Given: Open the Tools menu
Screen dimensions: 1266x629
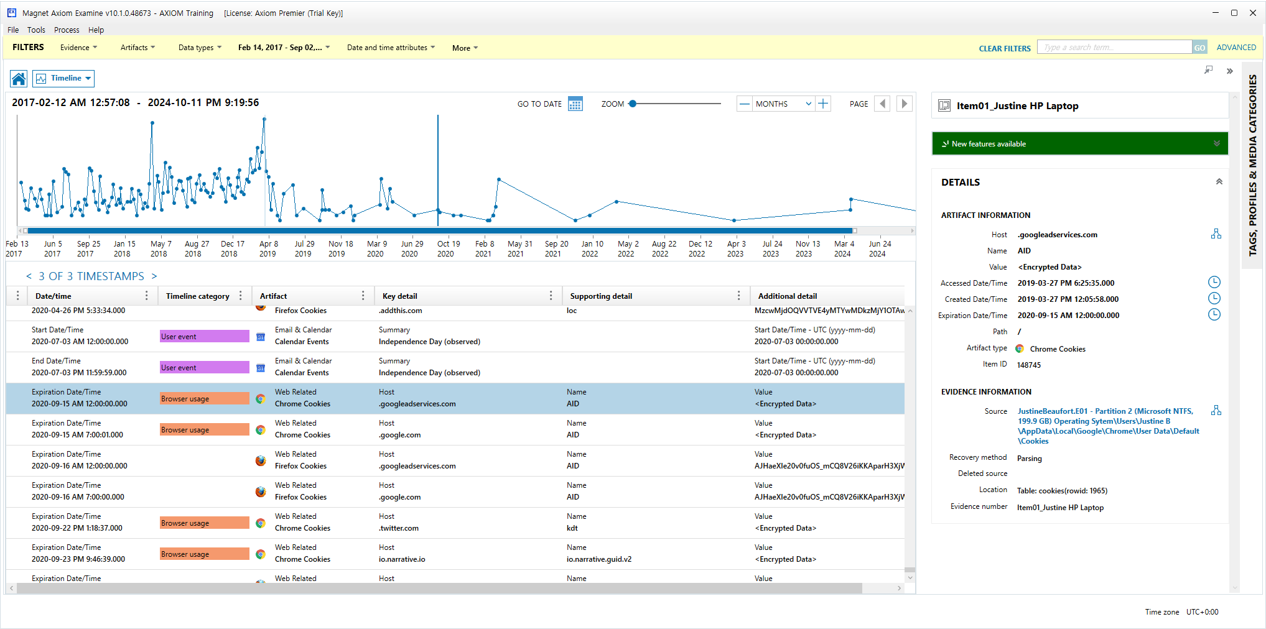Looking at the screenshot, I should (36, 30).
